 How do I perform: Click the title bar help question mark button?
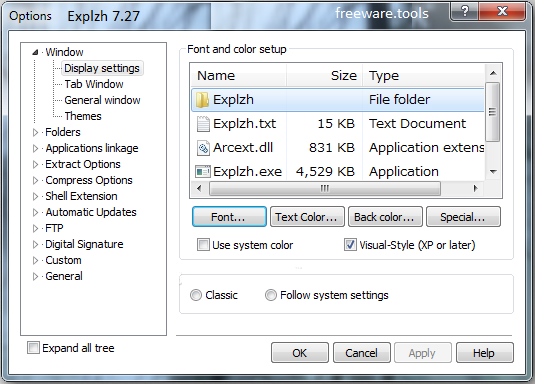point(465,12)
